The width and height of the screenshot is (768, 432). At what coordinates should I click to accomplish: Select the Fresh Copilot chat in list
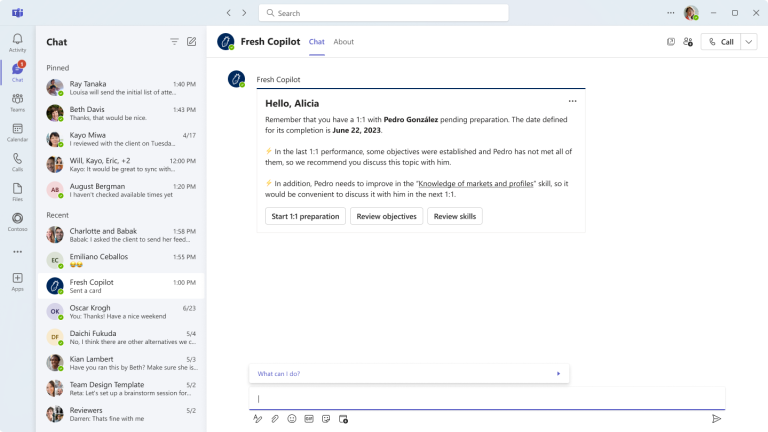click(x=121, y=286)
